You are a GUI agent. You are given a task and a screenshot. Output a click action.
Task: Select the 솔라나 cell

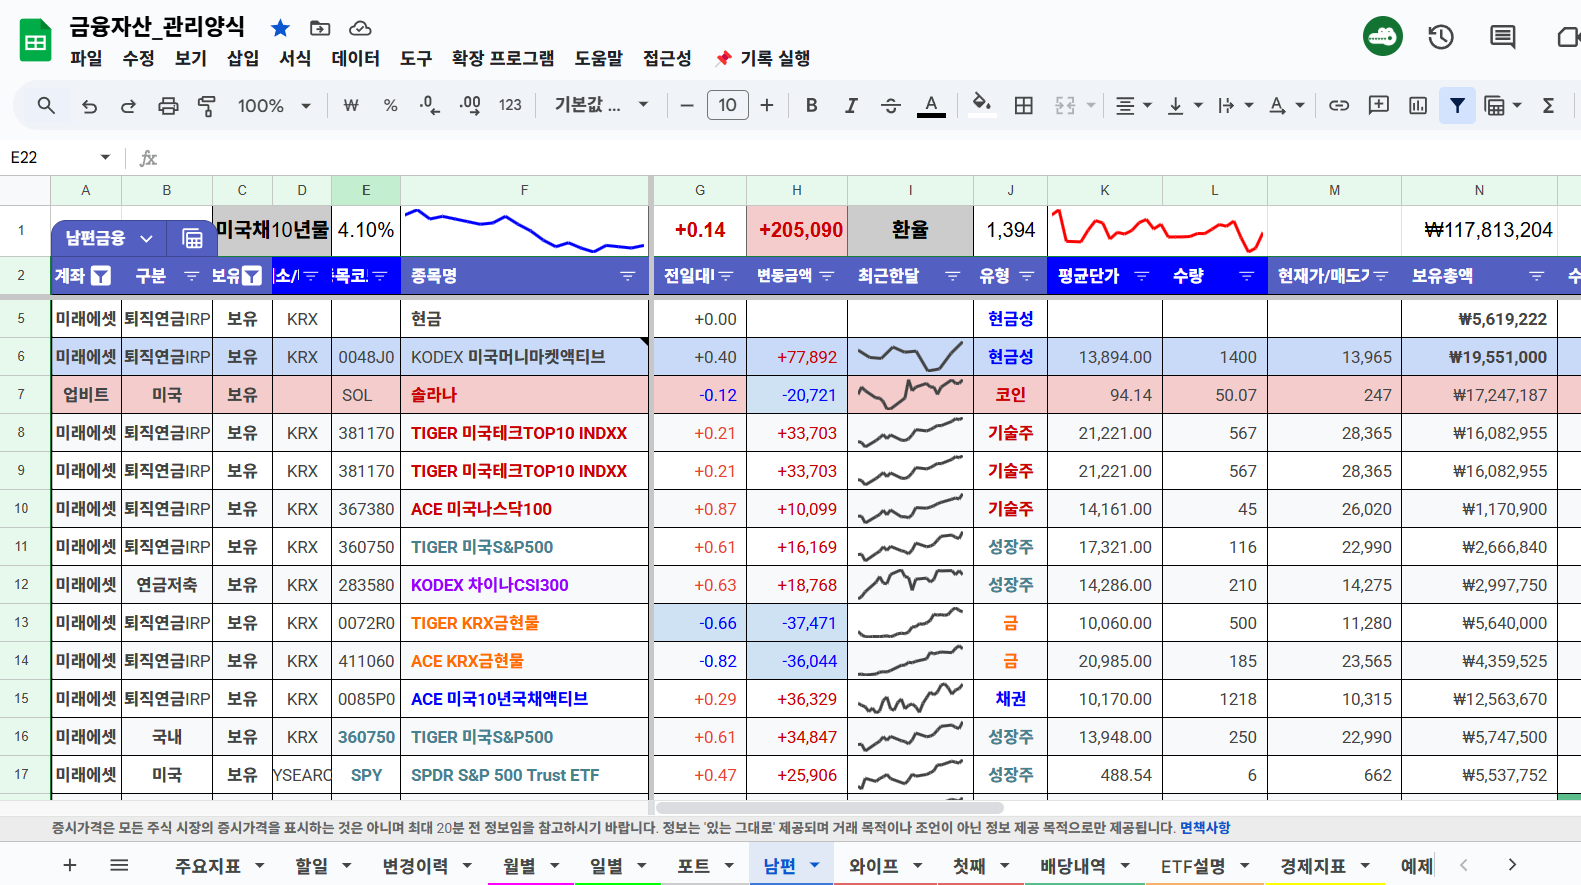(525, 395)
